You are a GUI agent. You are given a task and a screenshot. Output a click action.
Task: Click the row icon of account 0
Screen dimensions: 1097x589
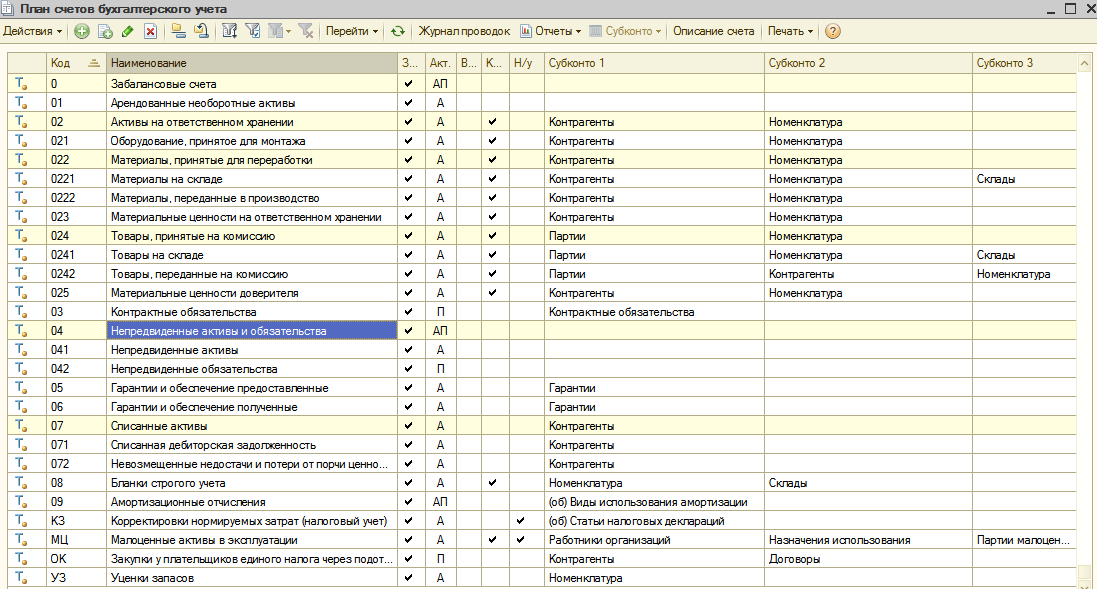click(x=22, y=84)
